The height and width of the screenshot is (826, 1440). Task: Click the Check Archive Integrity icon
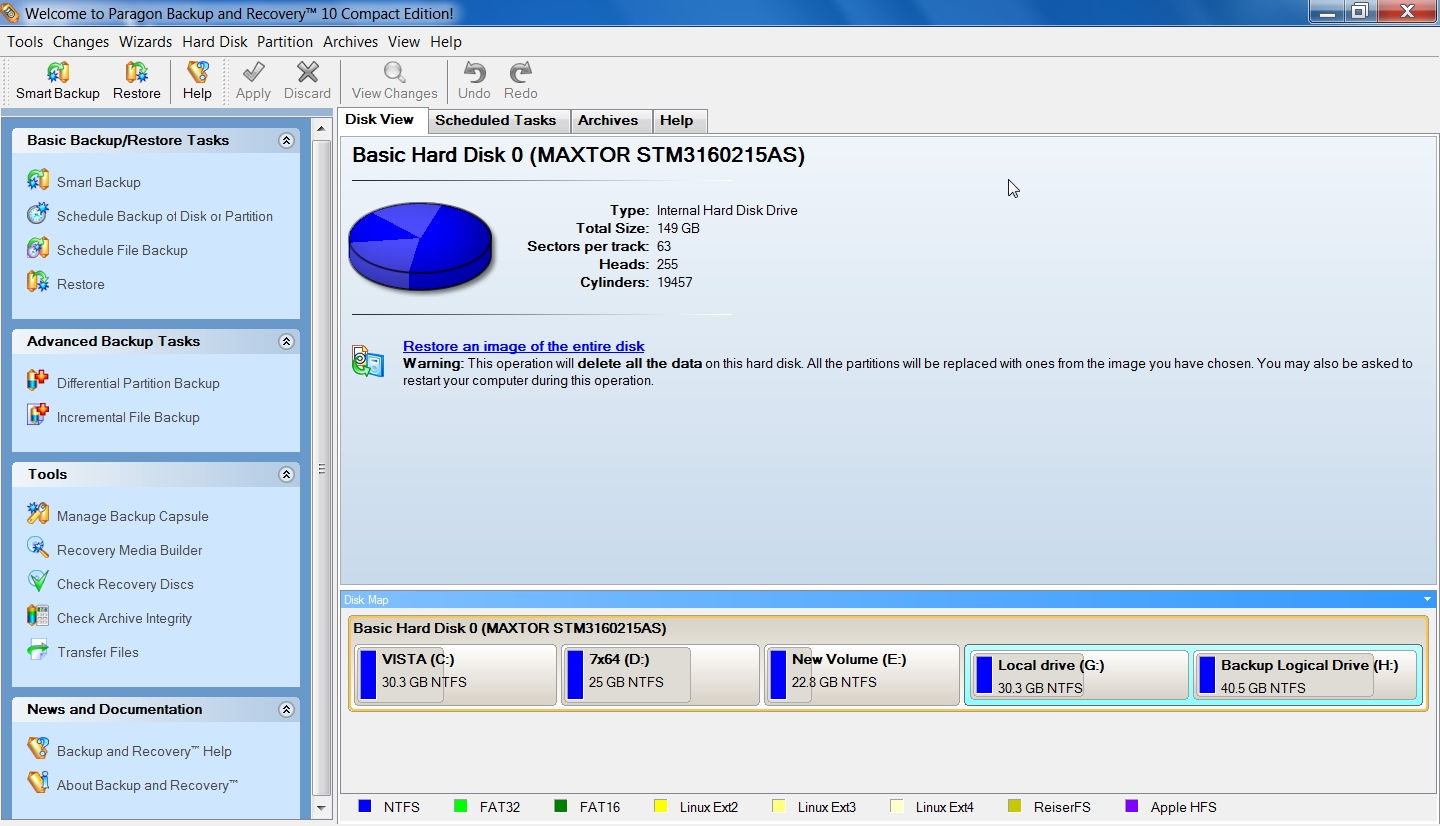pos(38,617)
